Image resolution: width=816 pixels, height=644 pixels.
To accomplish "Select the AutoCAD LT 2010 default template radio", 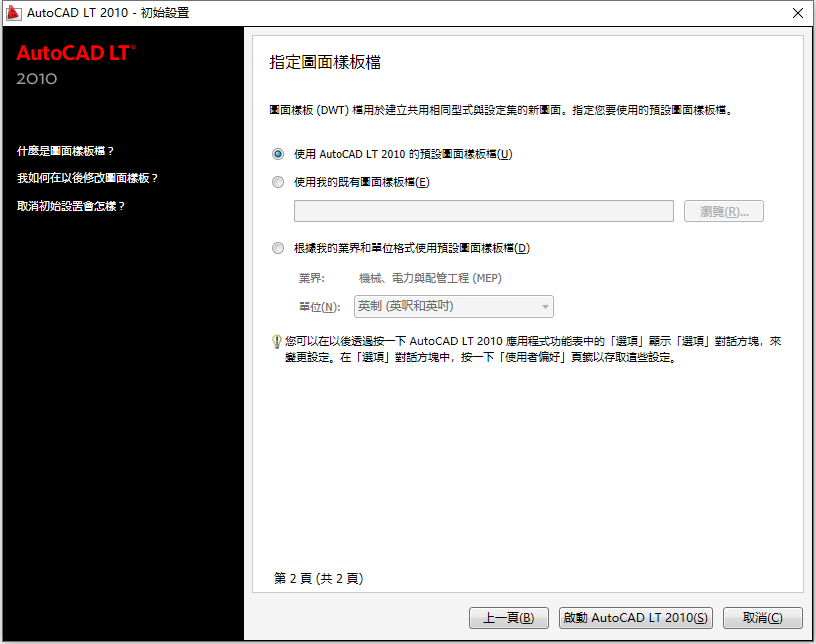I will [278, 154].
